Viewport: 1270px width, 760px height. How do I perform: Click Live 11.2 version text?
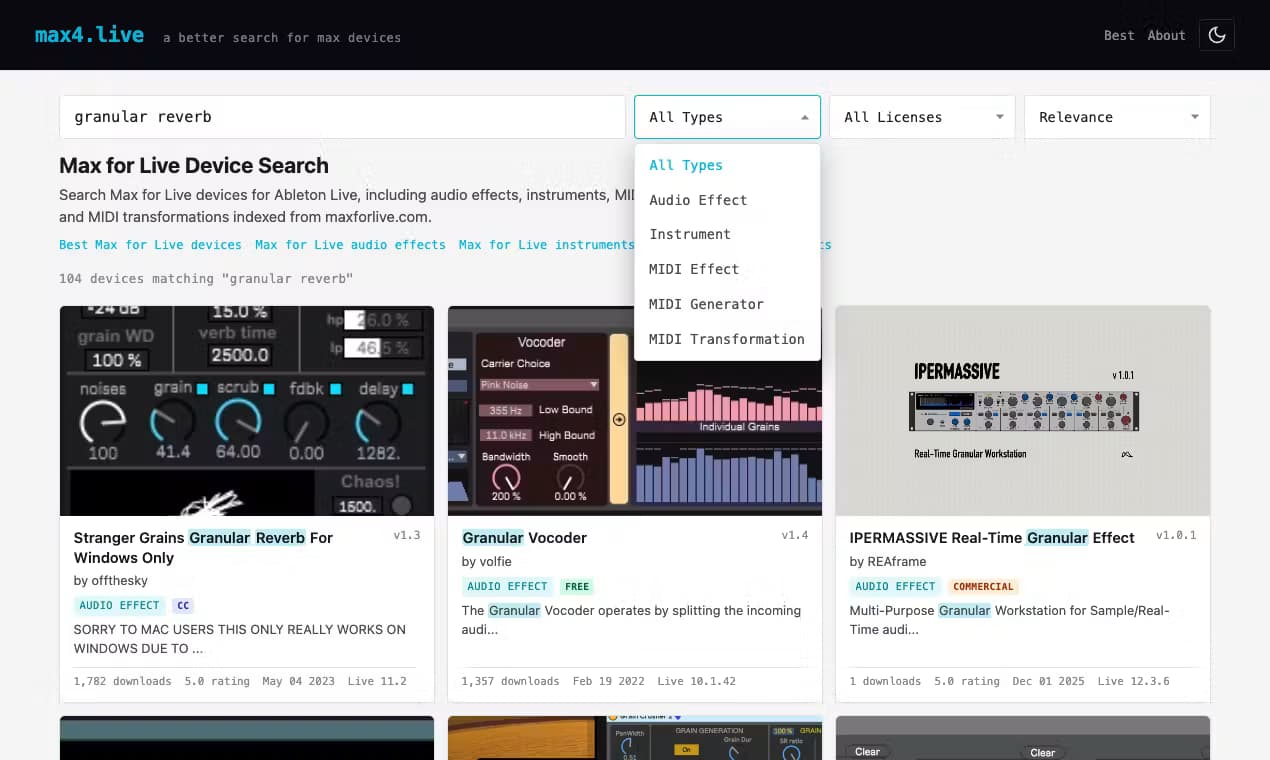tap(376, 681)
